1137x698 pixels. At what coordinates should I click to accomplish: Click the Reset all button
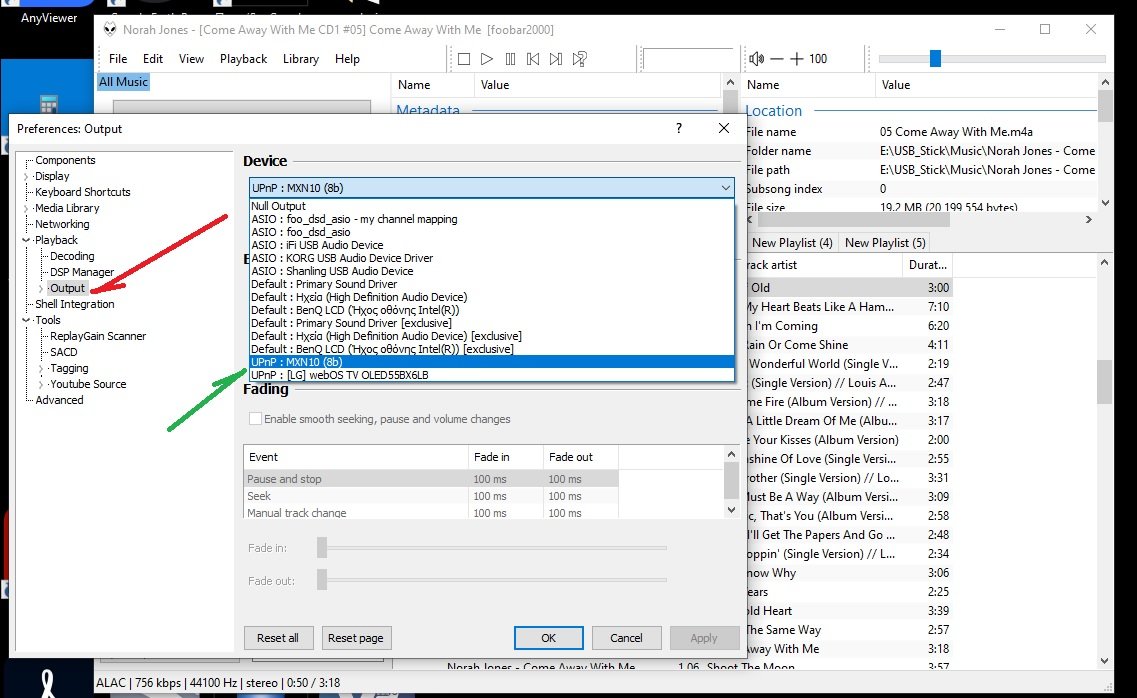278,637
